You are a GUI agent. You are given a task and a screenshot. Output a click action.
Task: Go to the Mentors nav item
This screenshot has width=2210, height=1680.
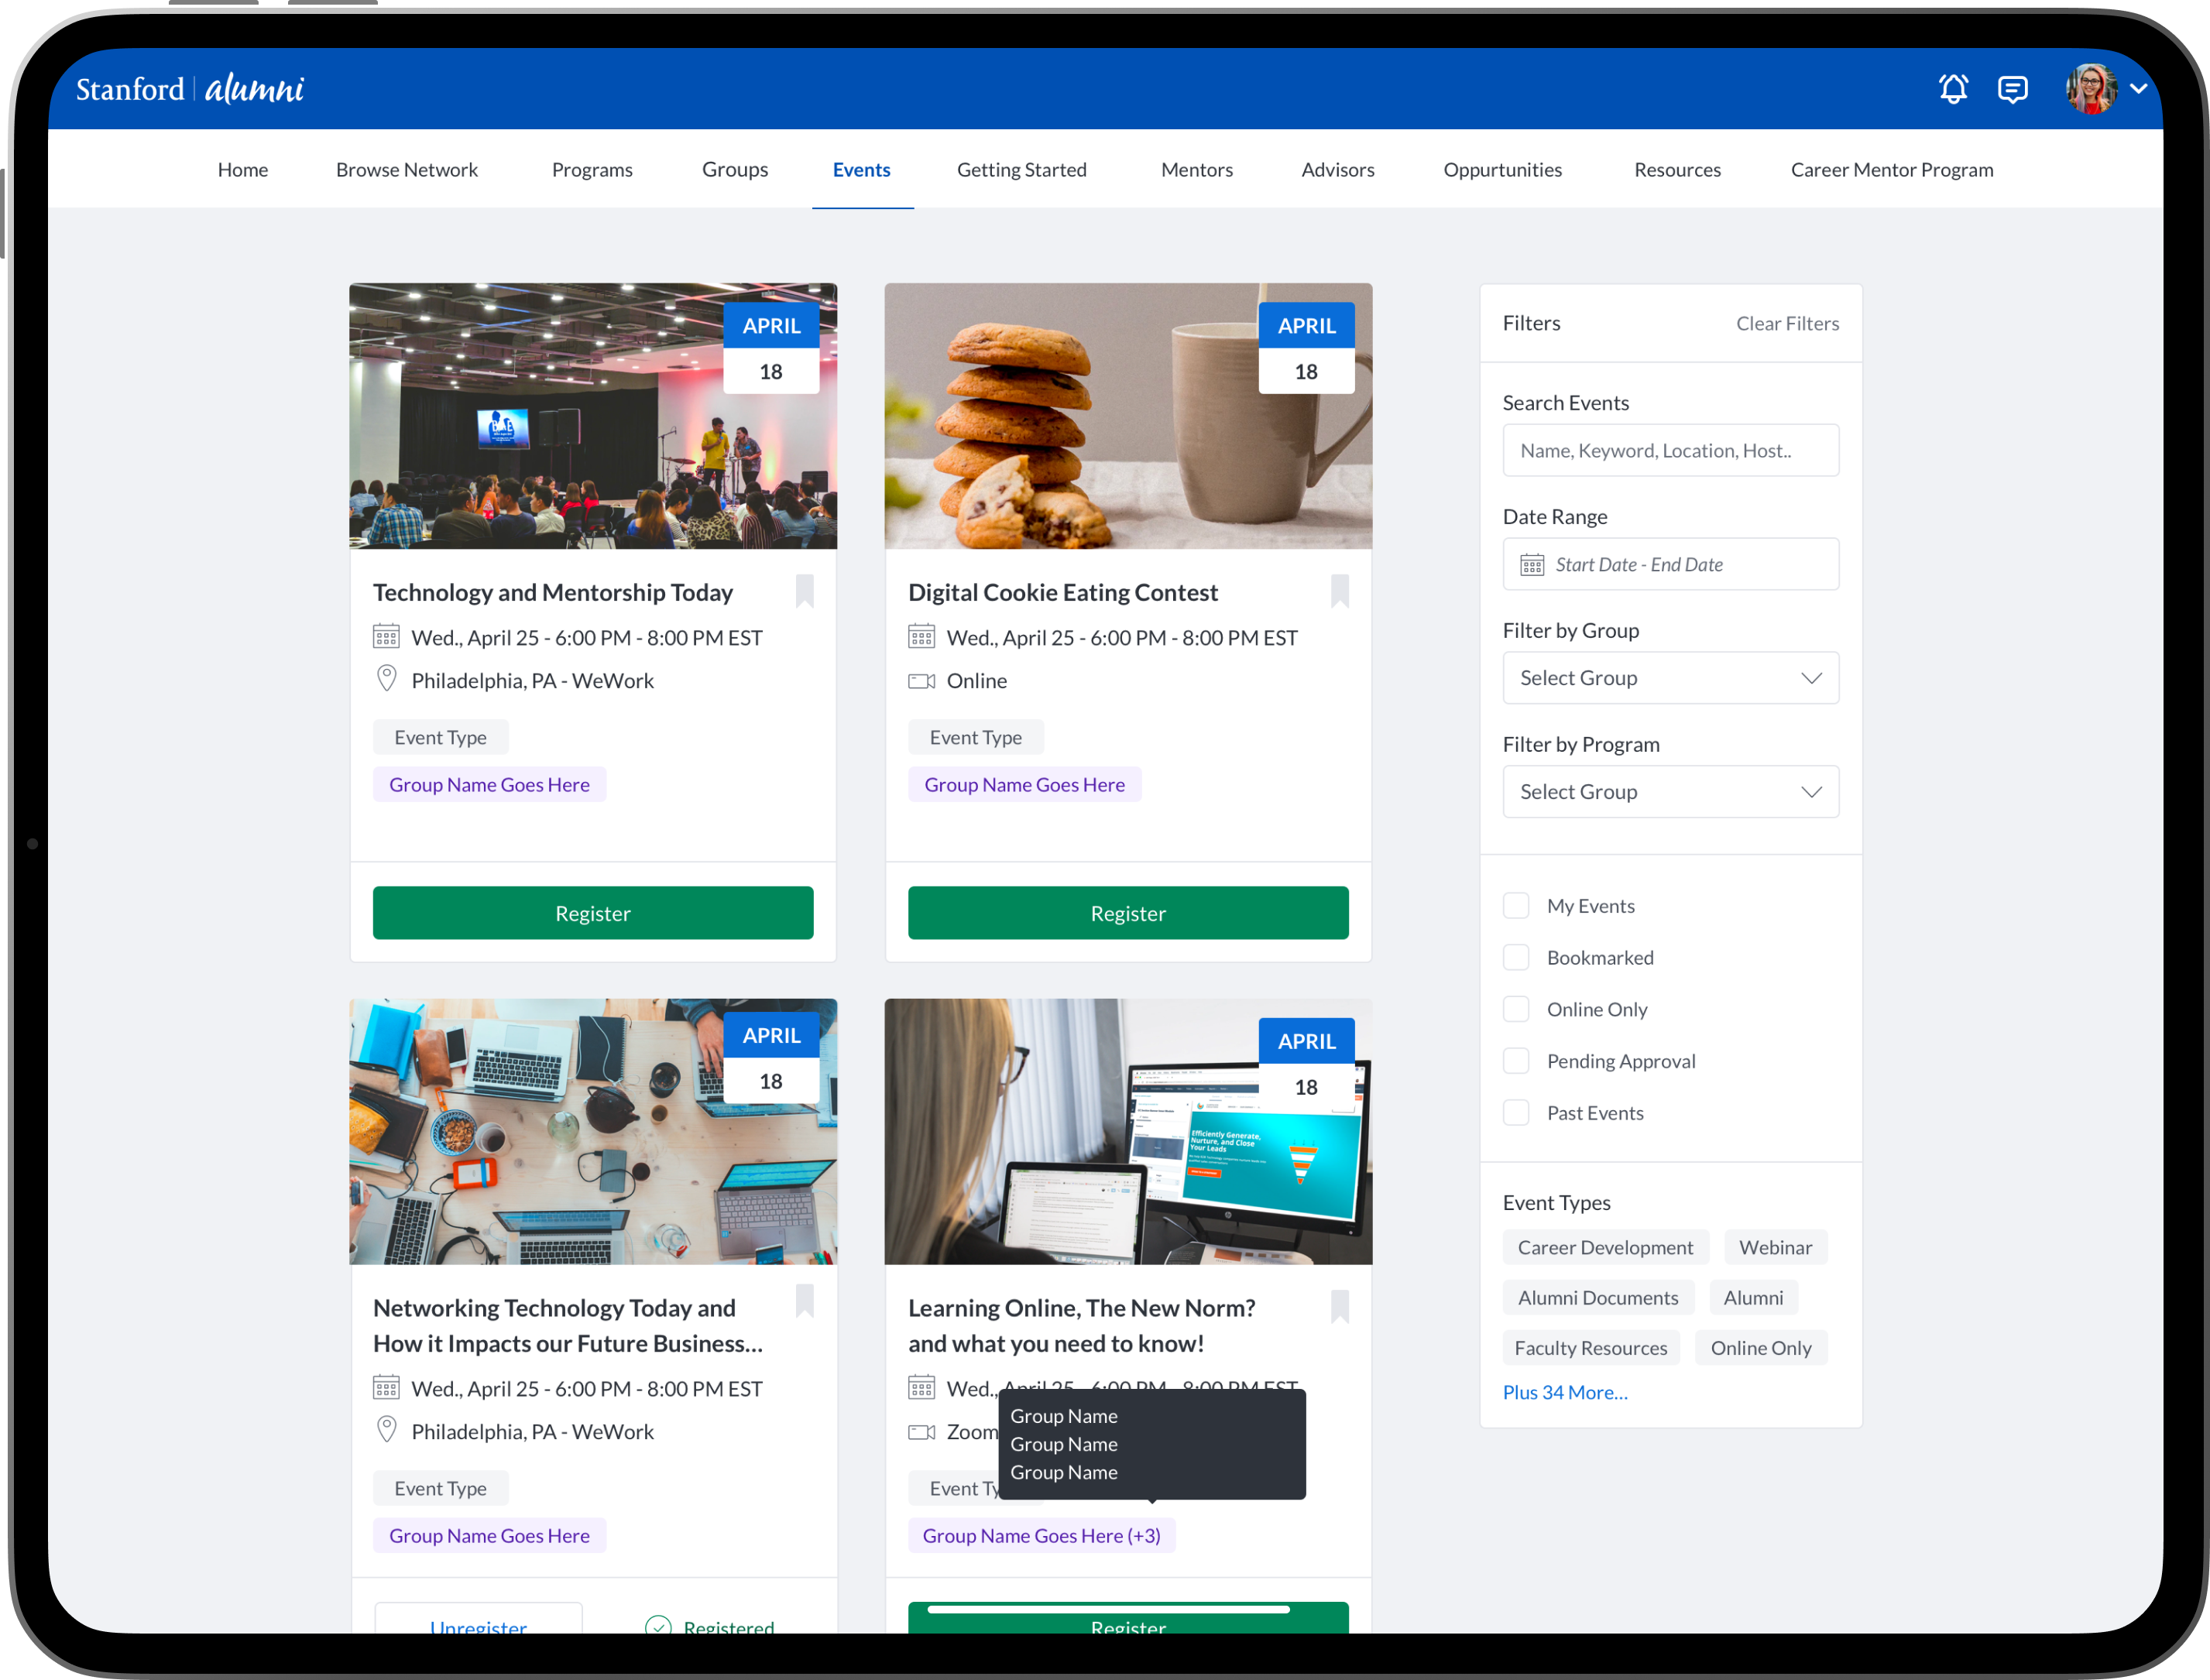[x=1196, y=170]
